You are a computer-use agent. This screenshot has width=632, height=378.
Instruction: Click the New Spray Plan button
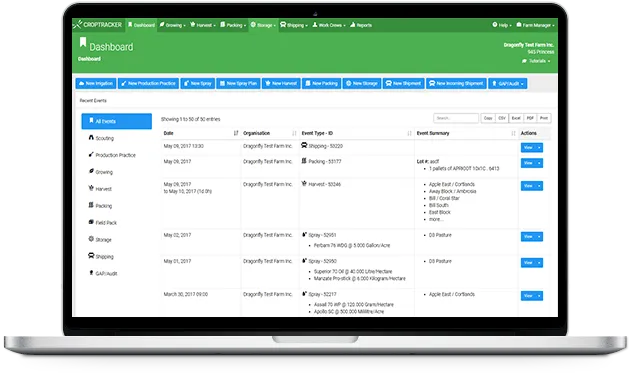pyautogui.click(x=238, y=83)
